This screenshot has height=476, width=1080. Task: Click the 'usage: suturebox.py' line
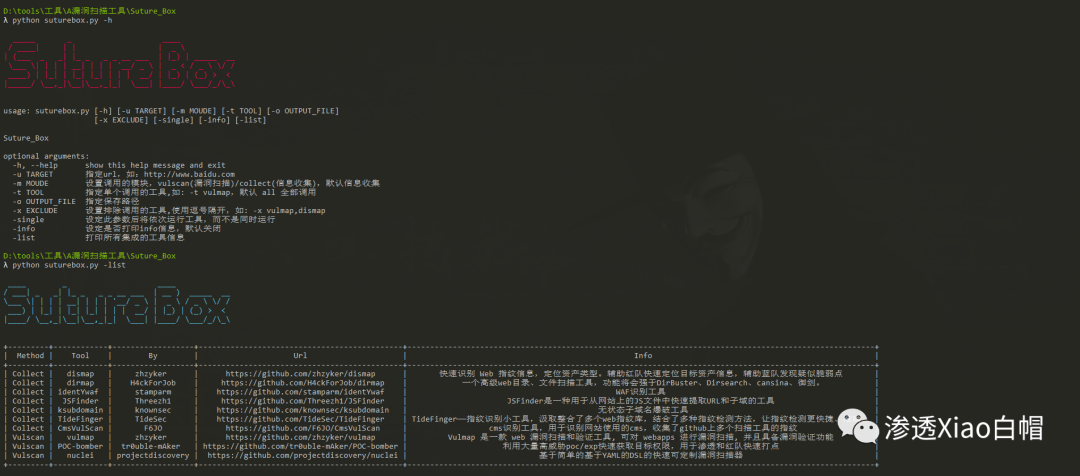tap(171, 111)
